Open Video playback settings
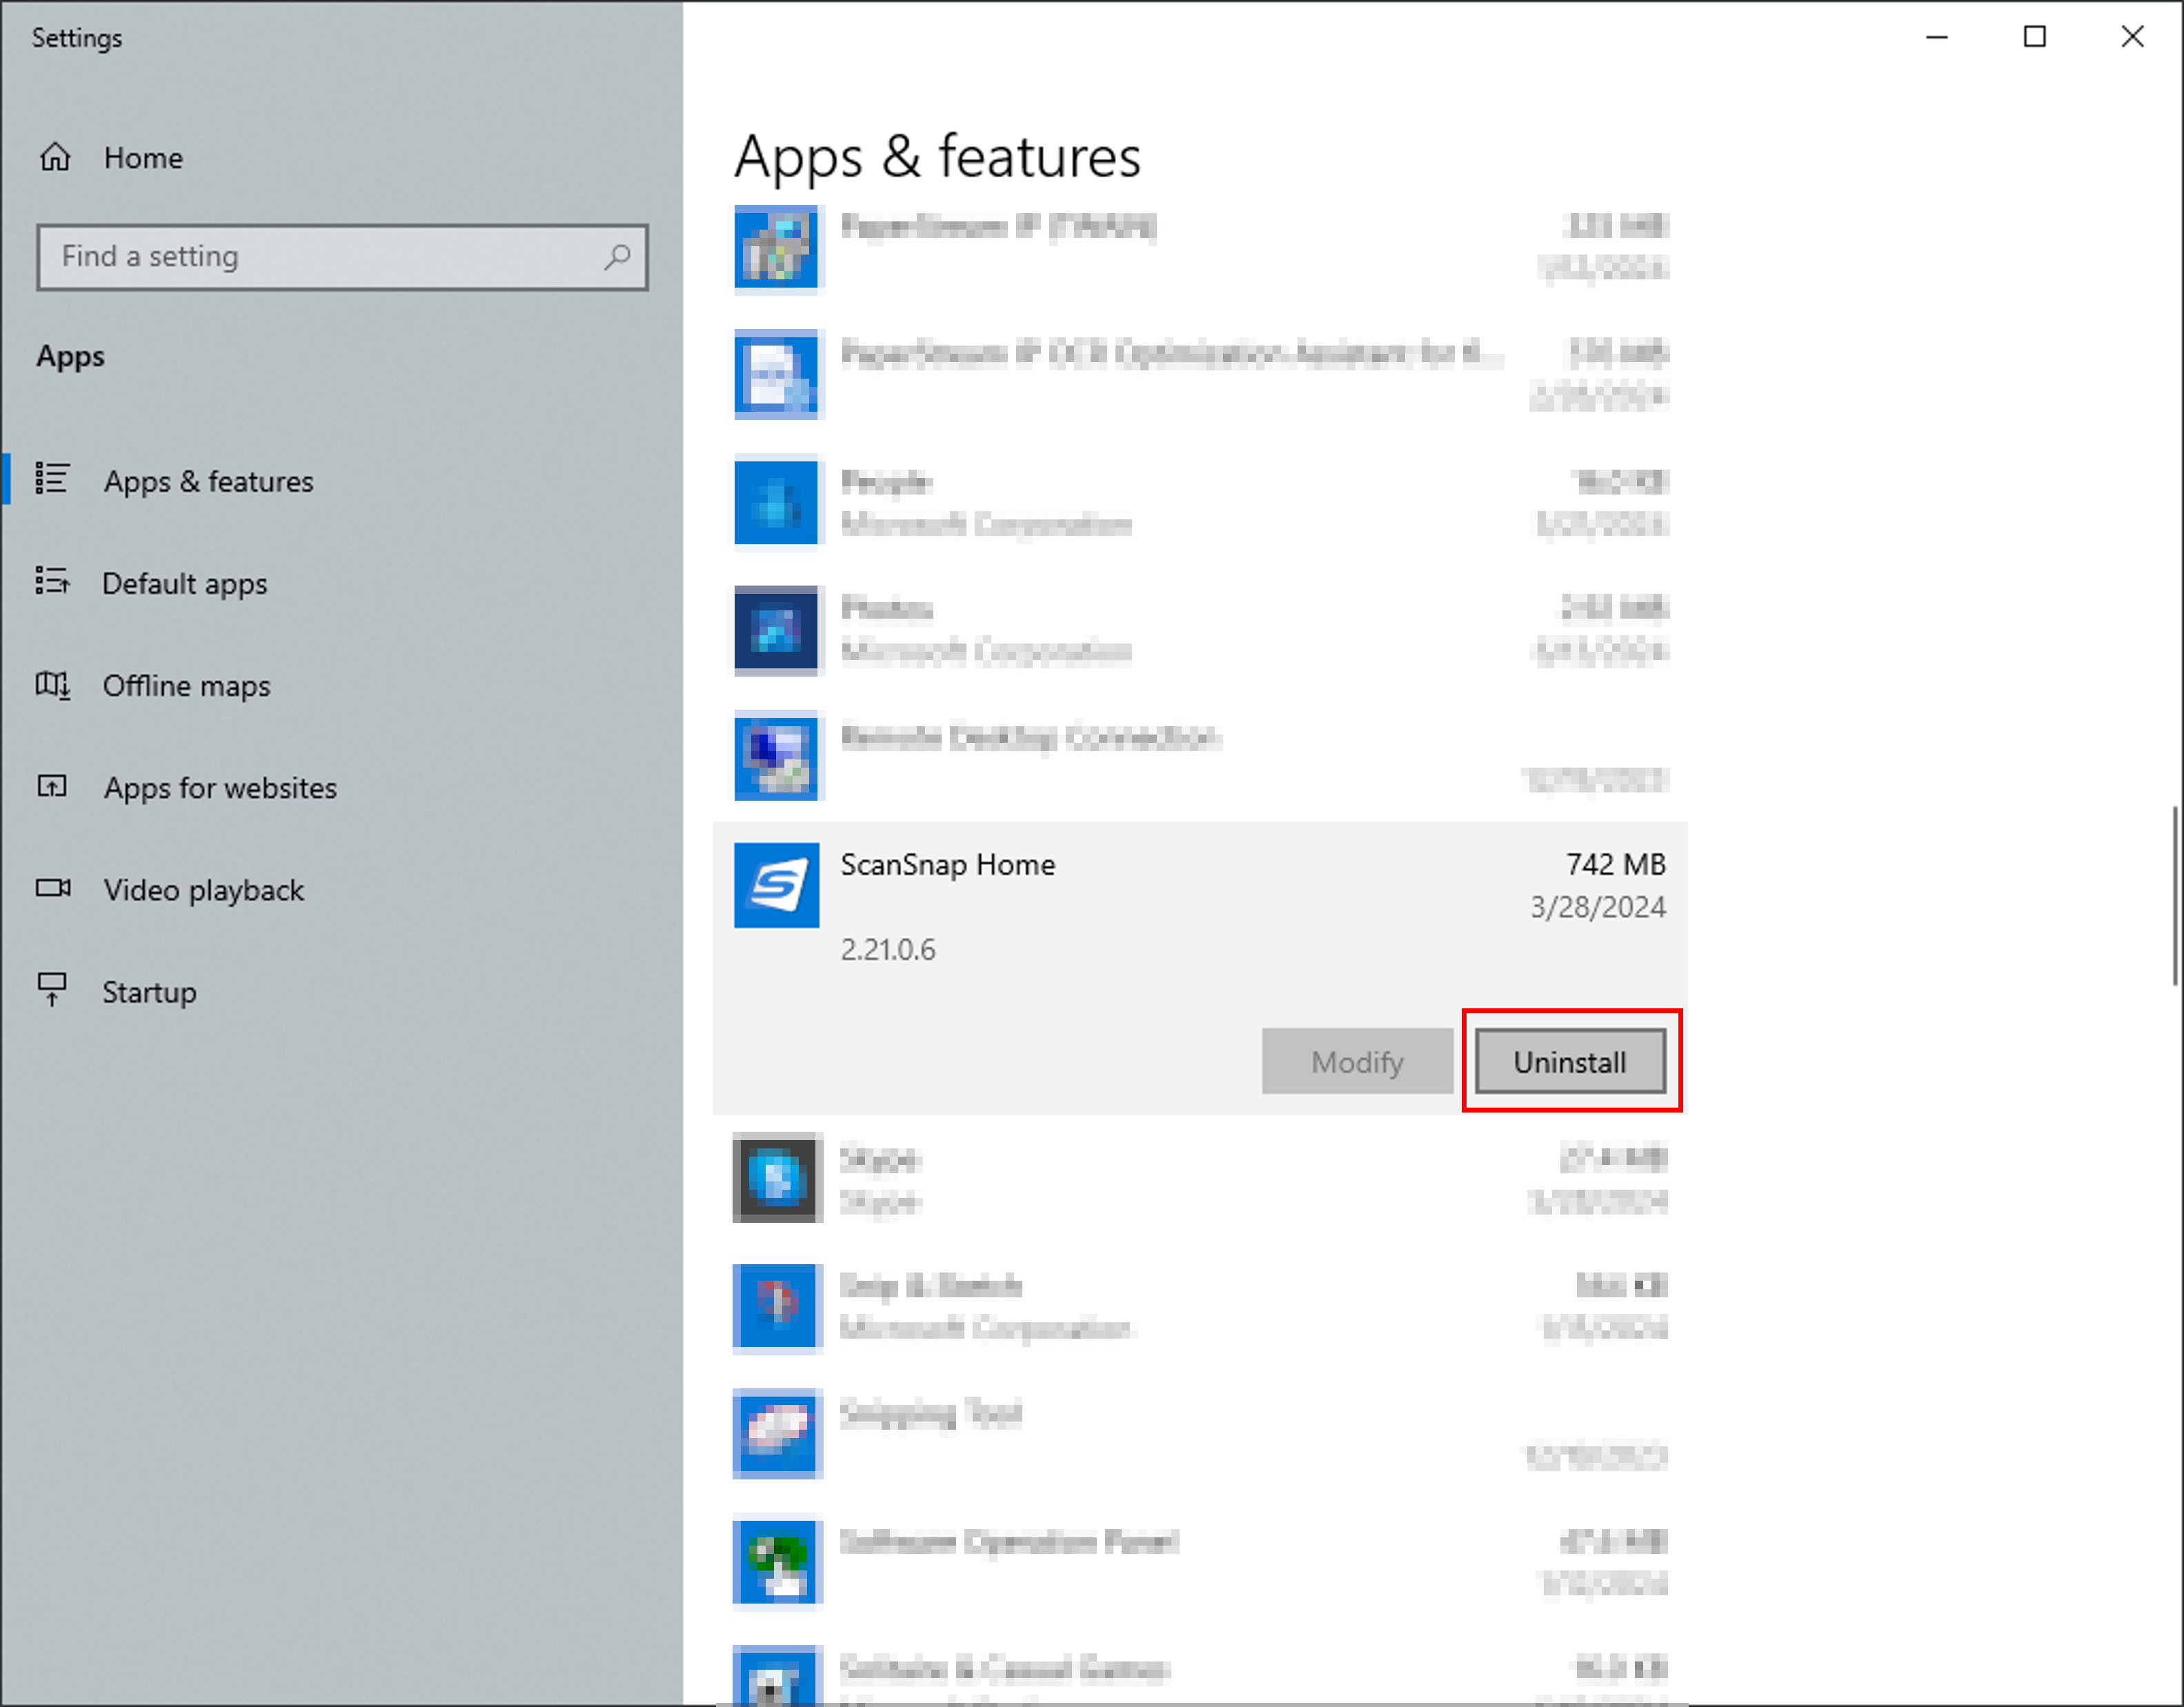Screen dimensions: 2184x1707 (342, 890)
